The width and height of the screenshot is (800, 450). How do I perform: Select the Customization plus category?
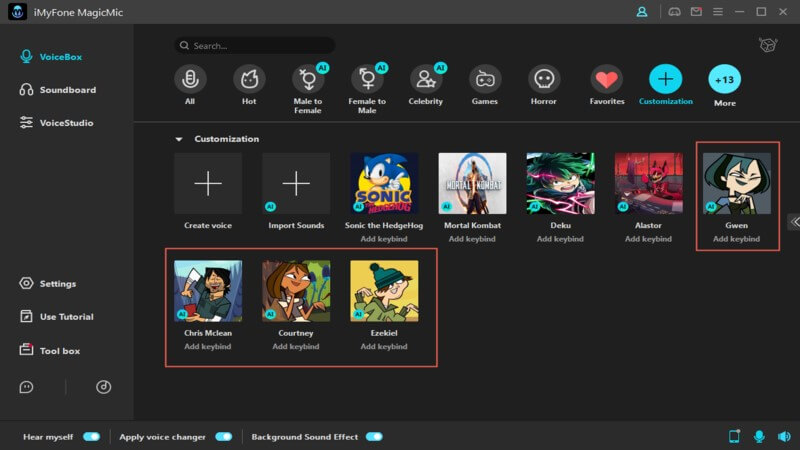tap(665, 79)
